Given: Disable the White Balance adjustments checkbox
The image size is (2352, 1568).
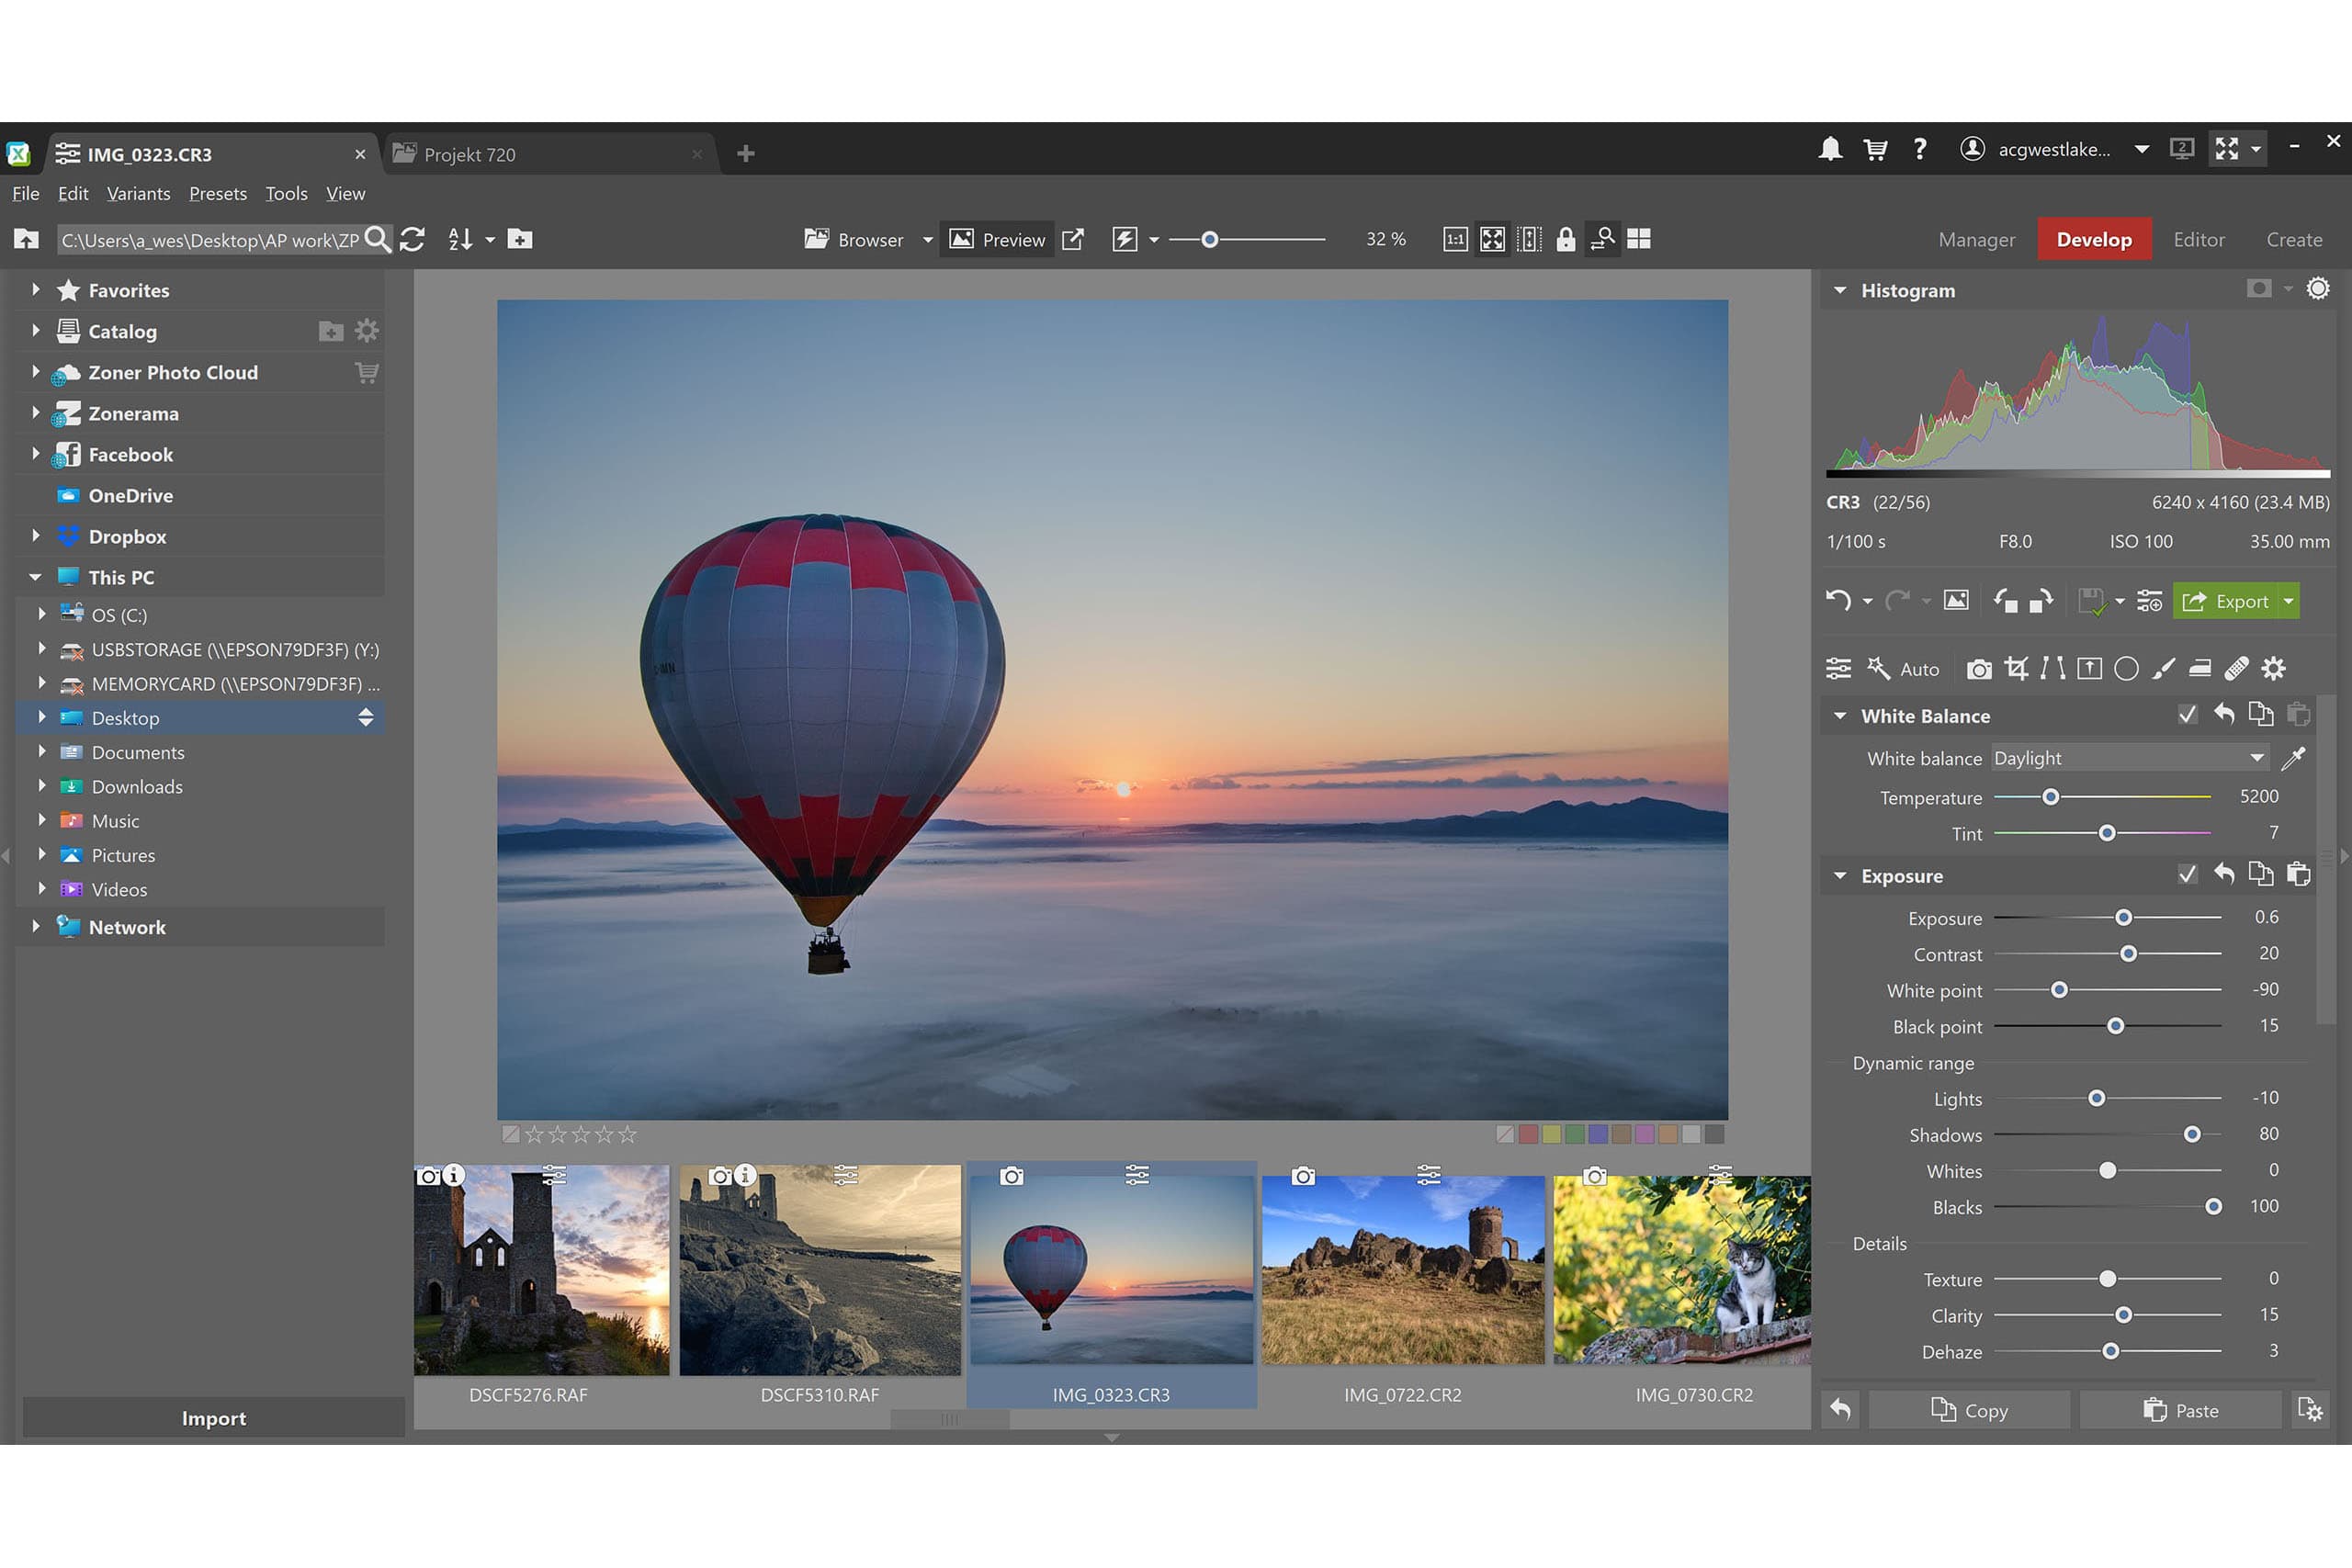Looking at the screenshot, I should [2188, 714].
